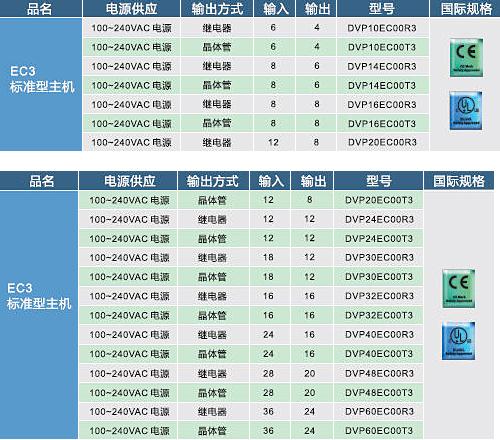Click the EC3 标准型主机 label in upper table
500x440 pixels.
(x=42, y=79)
